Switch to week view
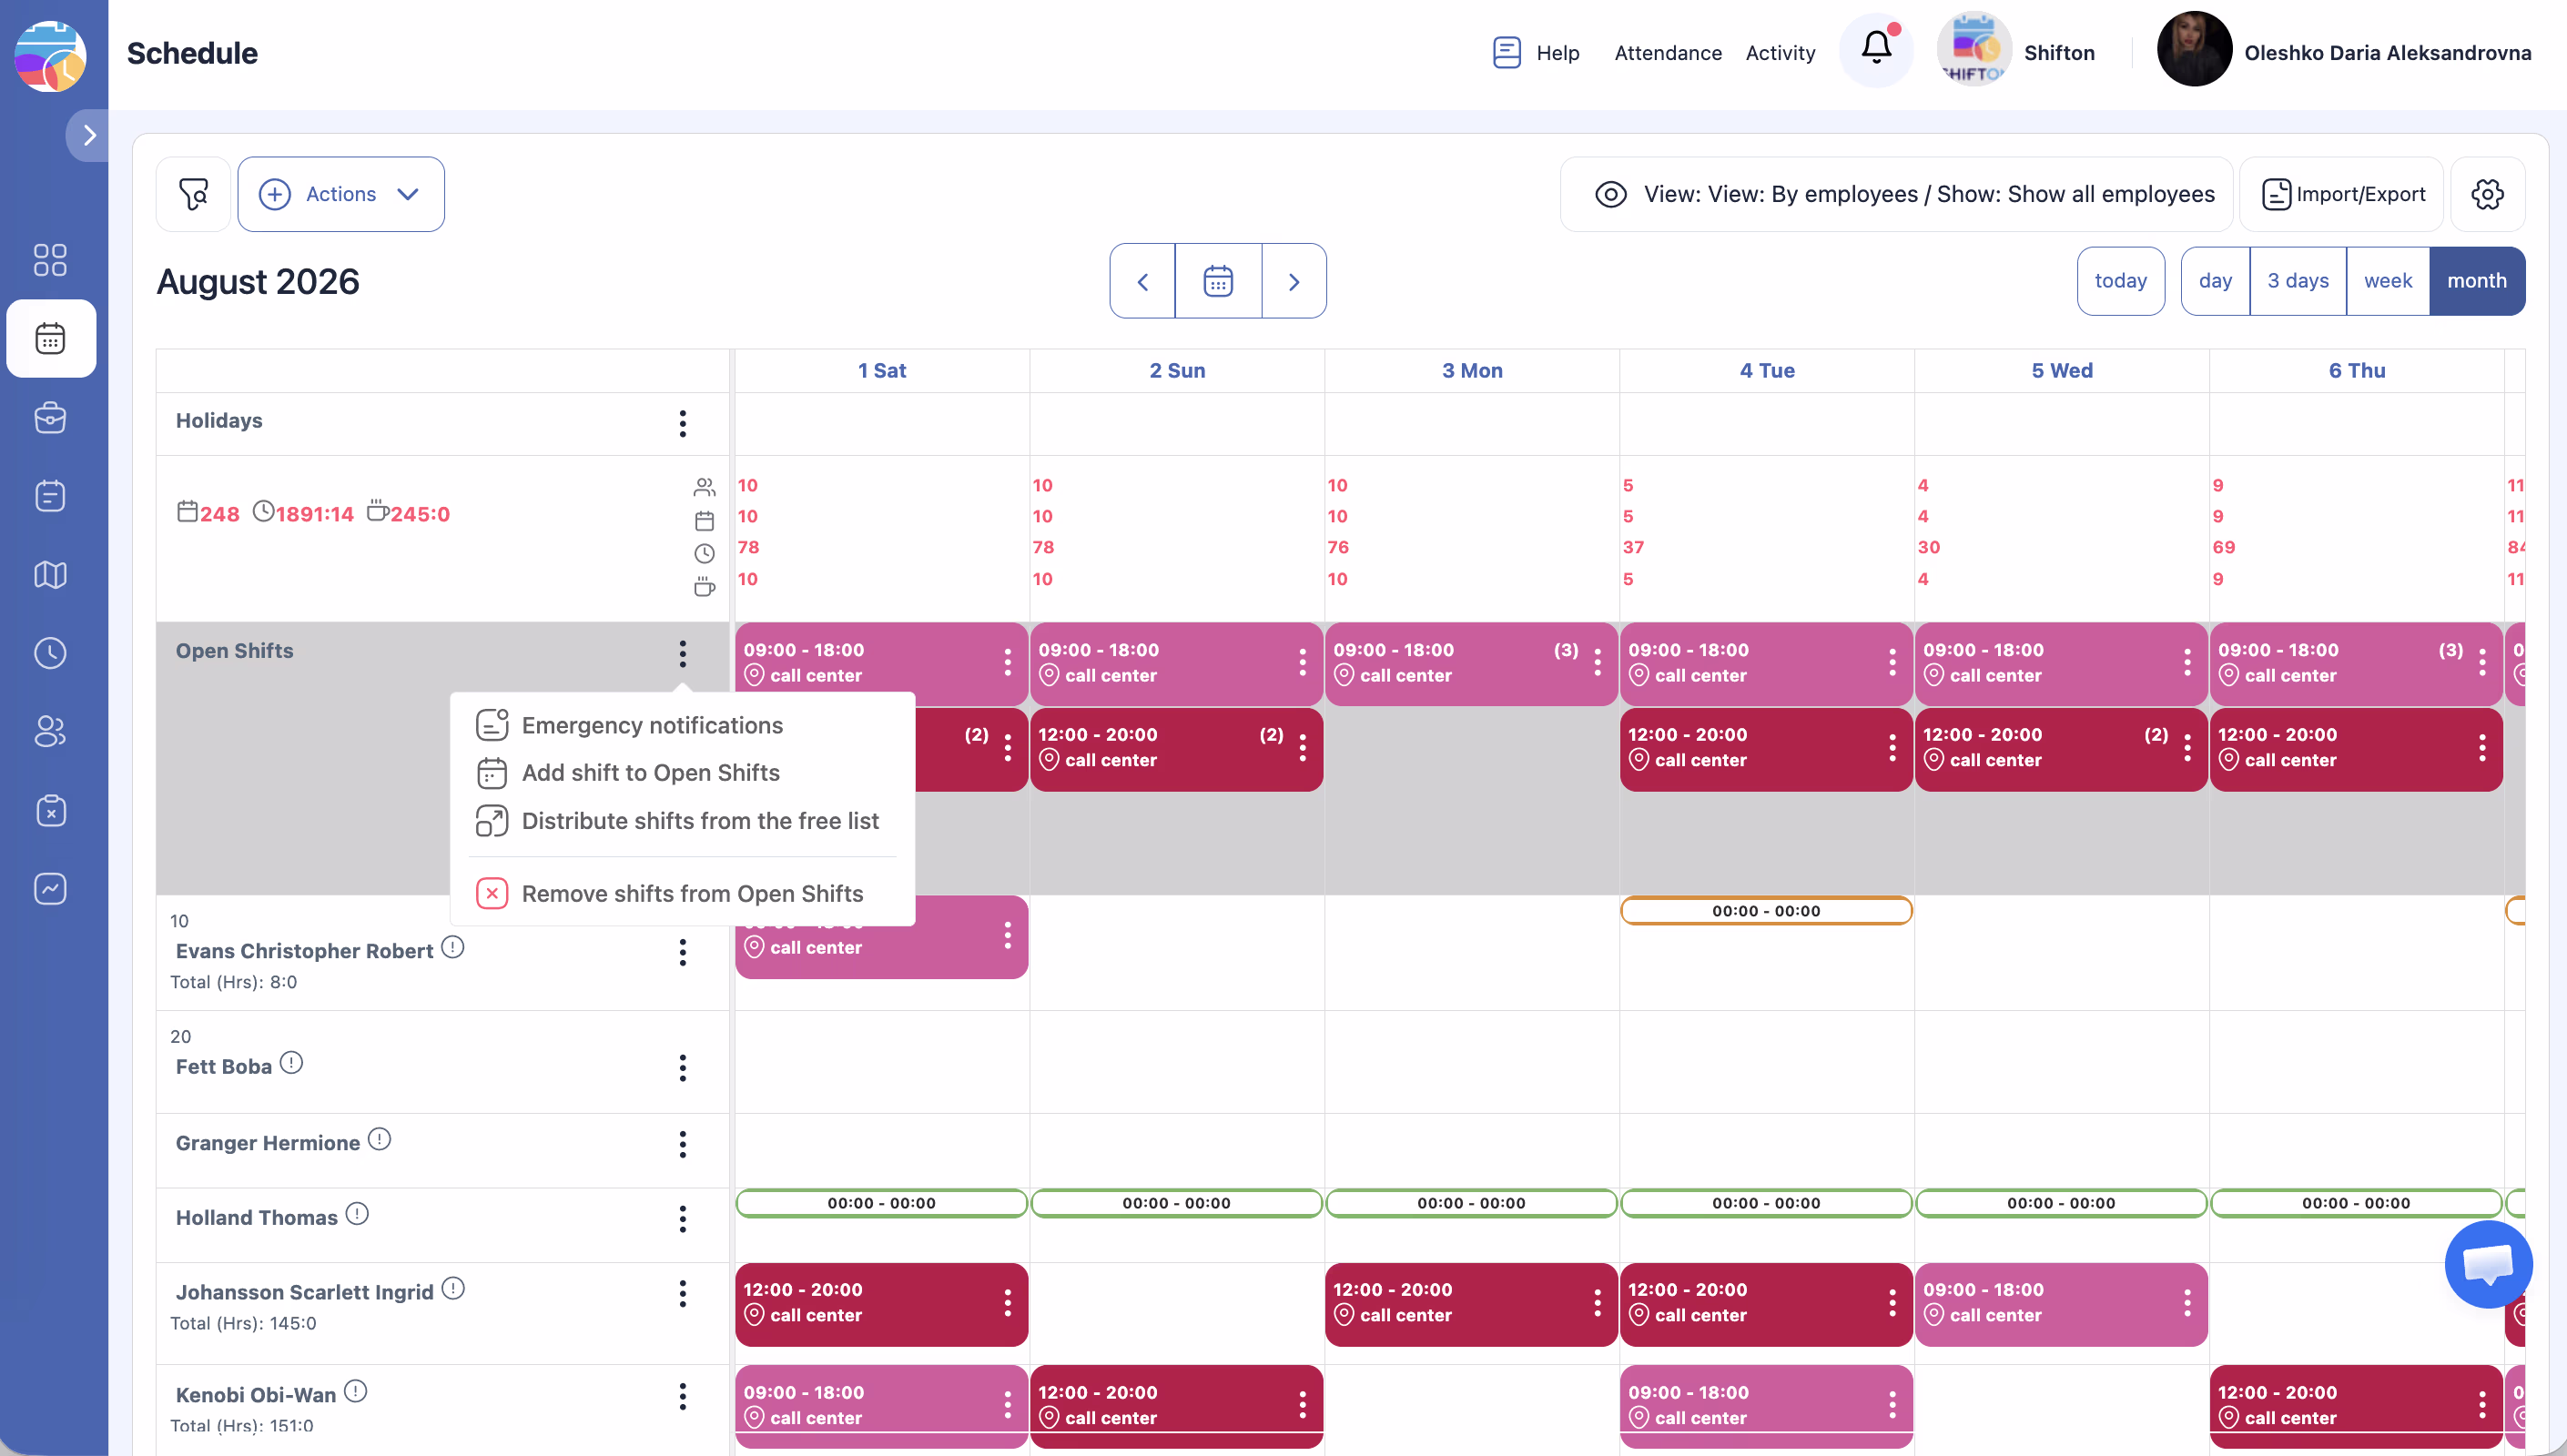The height and width of the screenshot is (1456, 2567). (2387, 281)
